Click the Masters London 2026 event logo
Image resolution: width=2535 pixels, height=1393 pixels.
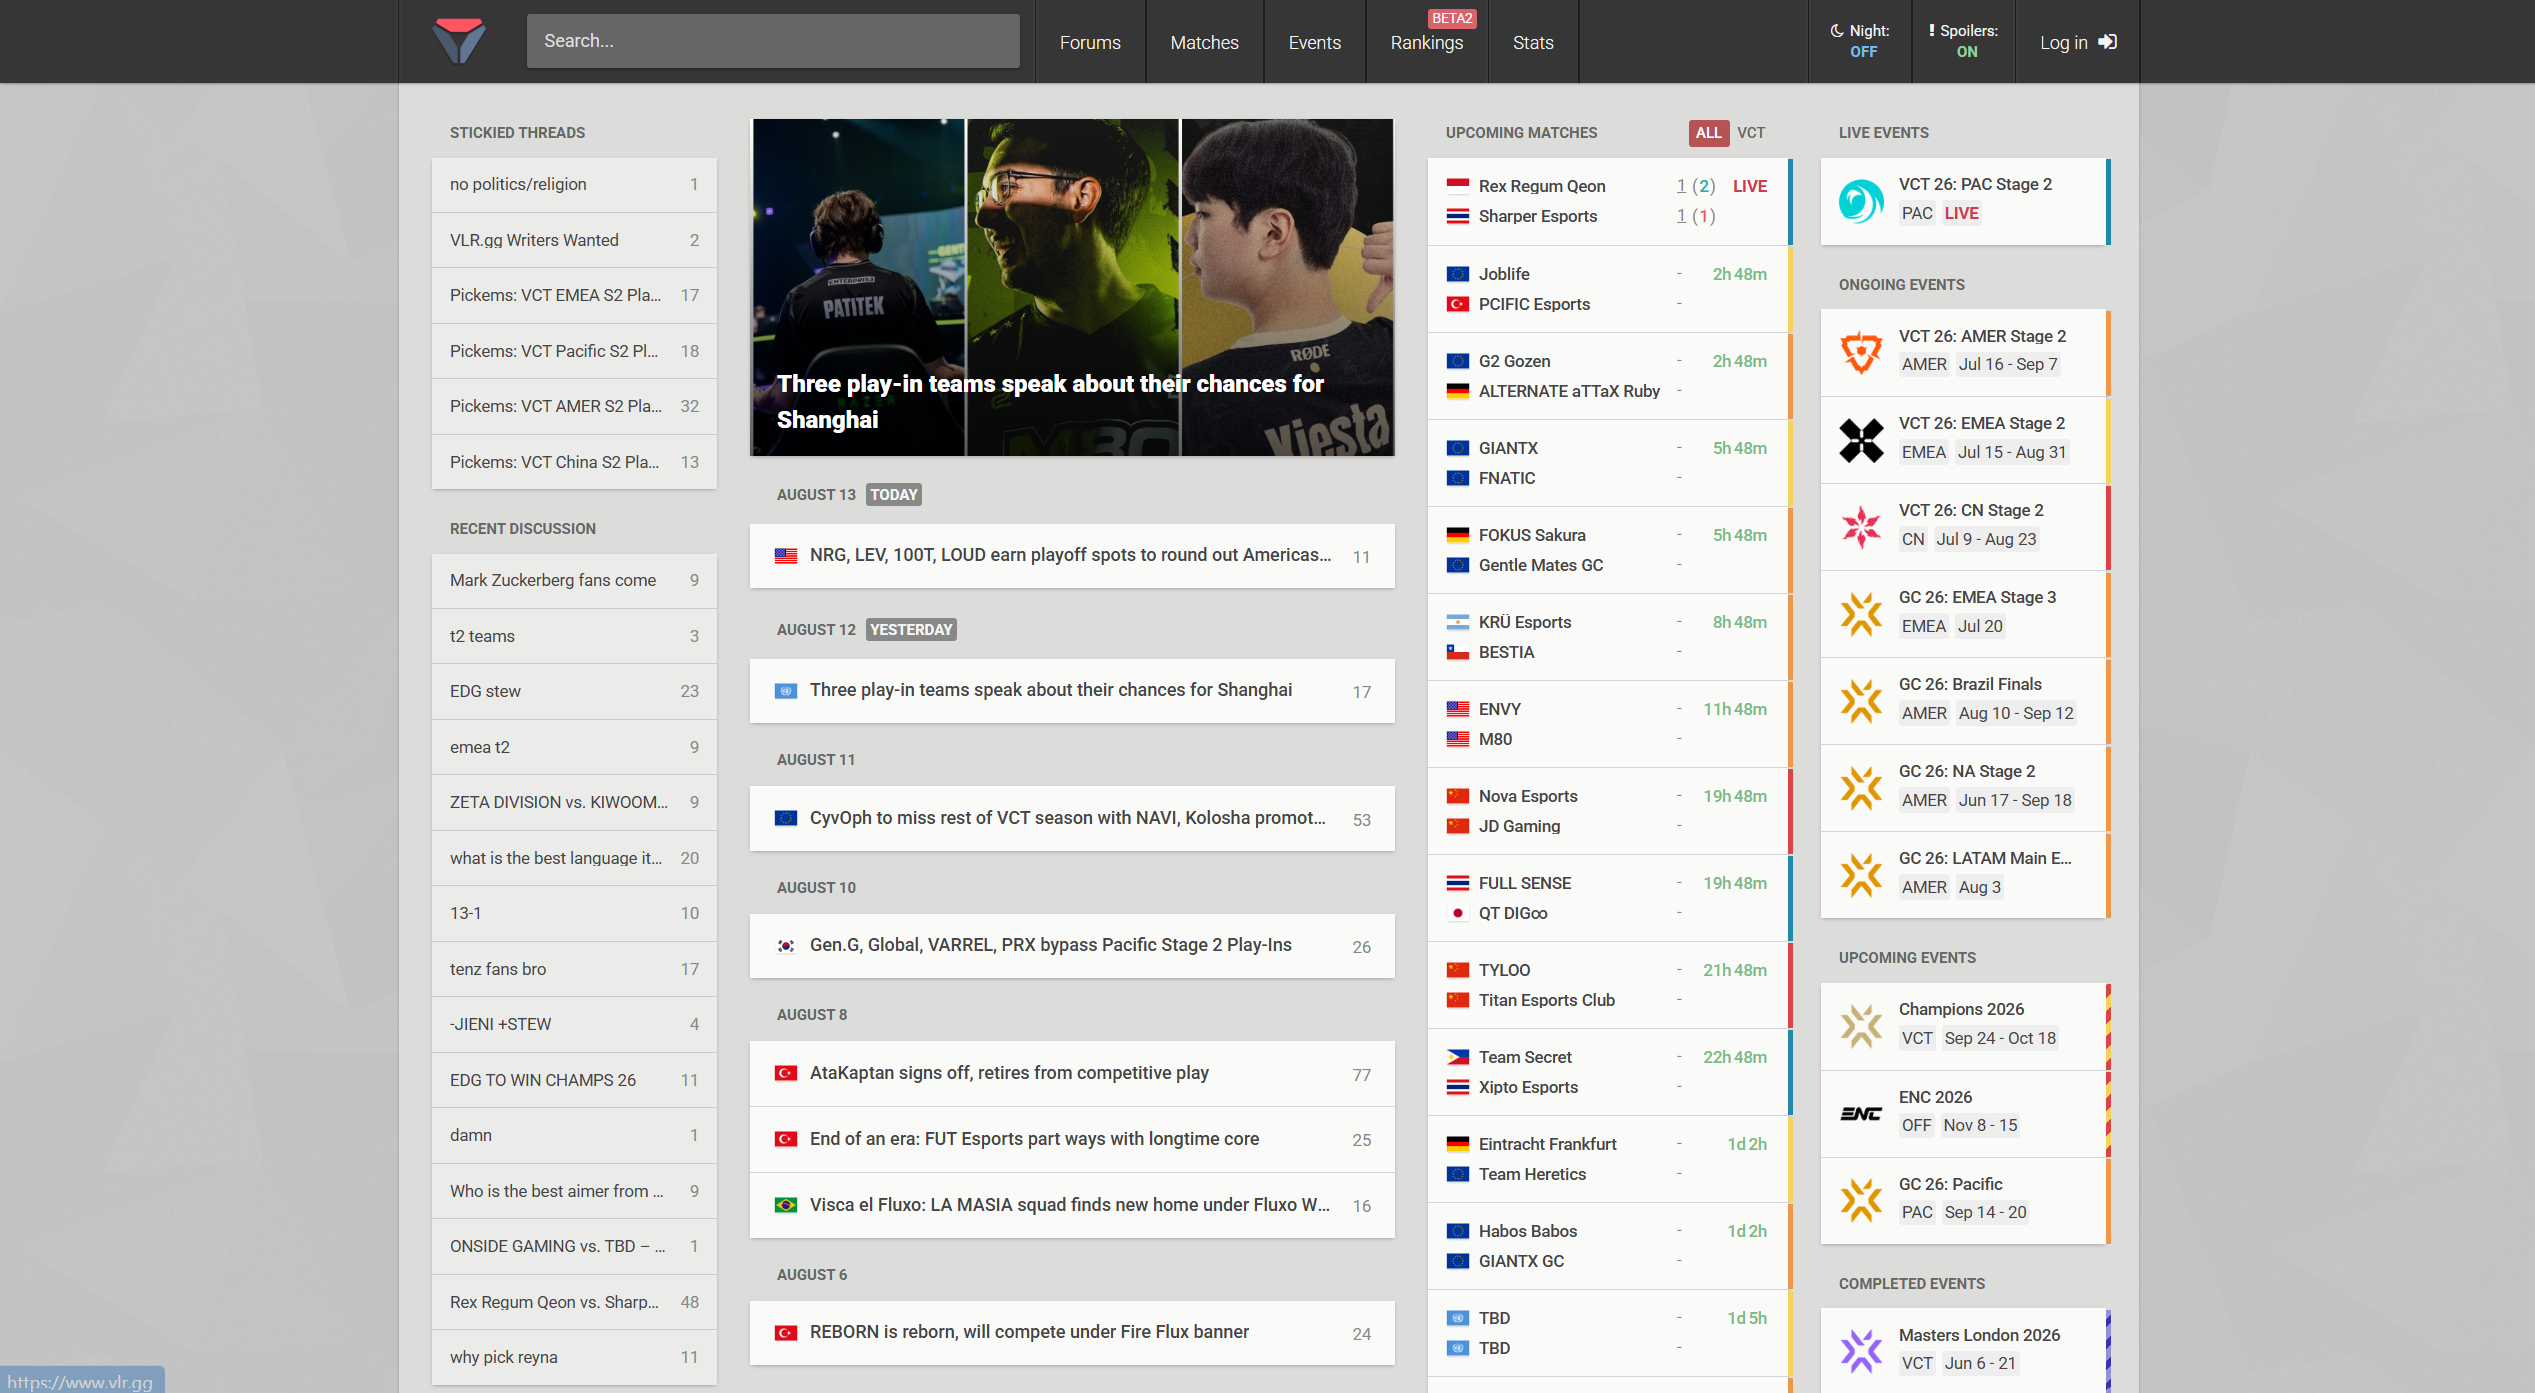(1861, 1351)
